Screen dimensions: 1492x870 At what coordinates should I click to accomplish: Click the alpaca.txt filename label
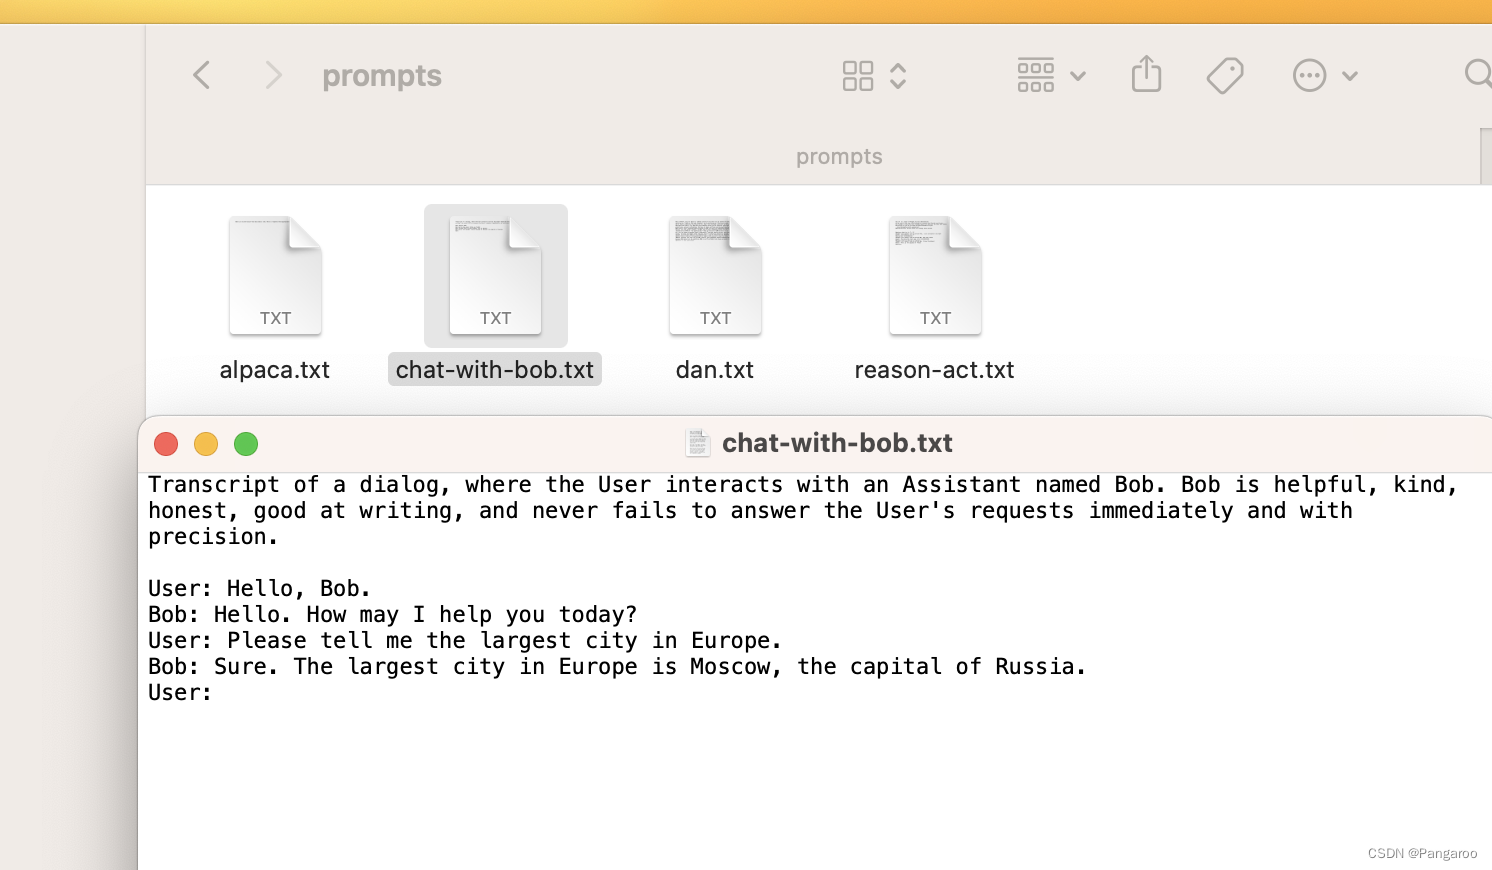275,370
